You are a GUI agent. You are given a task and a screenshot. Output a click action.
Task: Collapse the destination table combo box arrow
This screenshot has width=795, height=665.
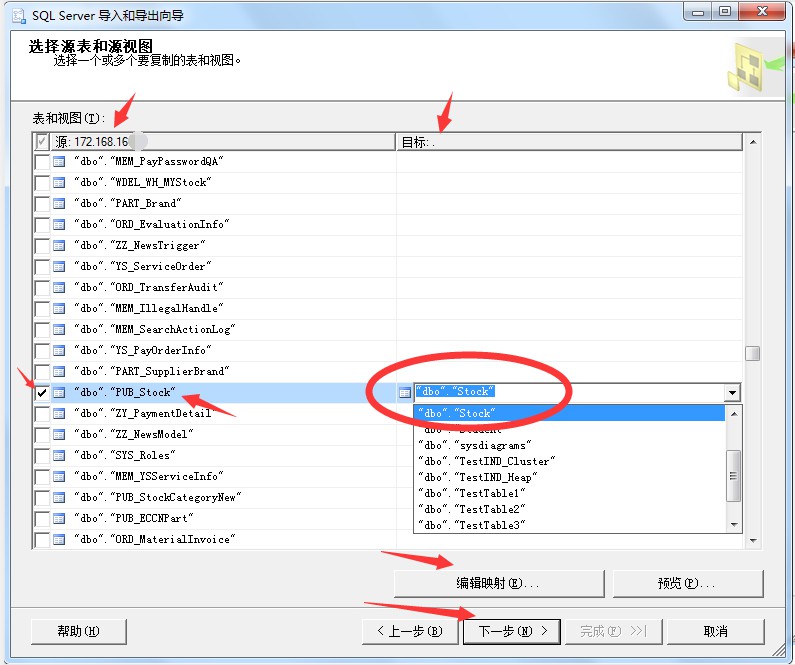tap(733, 393)
